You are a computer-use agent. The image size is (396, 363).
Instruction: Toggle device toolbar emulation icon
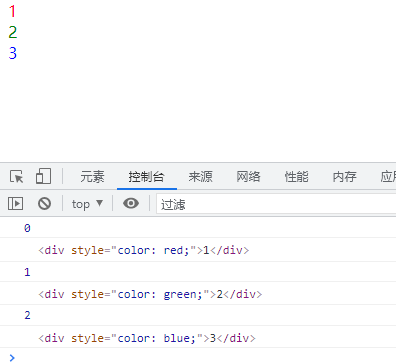tap(43, 176)
